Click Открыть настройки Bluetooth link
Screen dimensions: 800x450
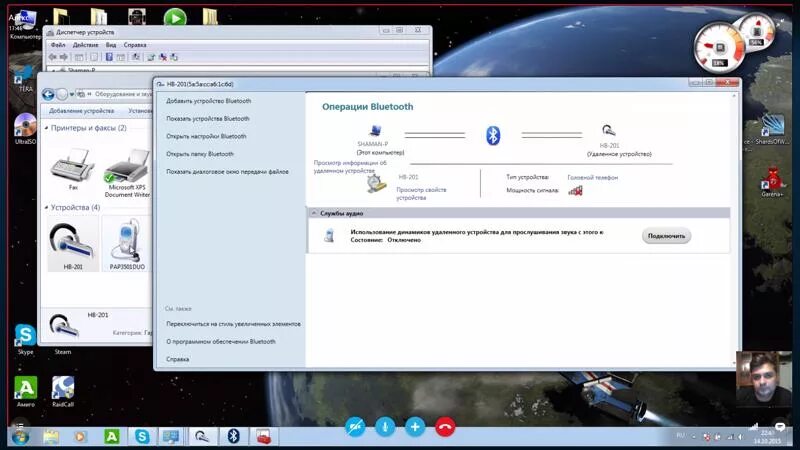click(x=206, y=136)
